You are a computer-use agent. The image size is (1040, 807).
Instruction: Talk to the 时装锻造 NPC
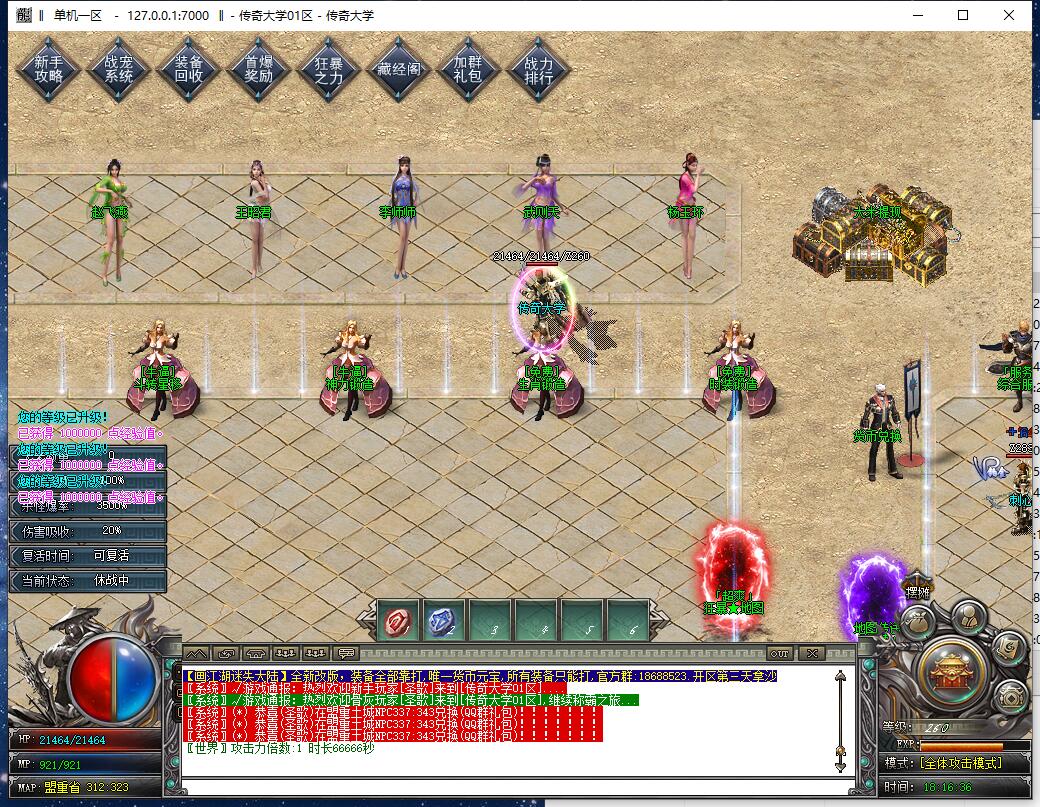(x=736, y=371)
